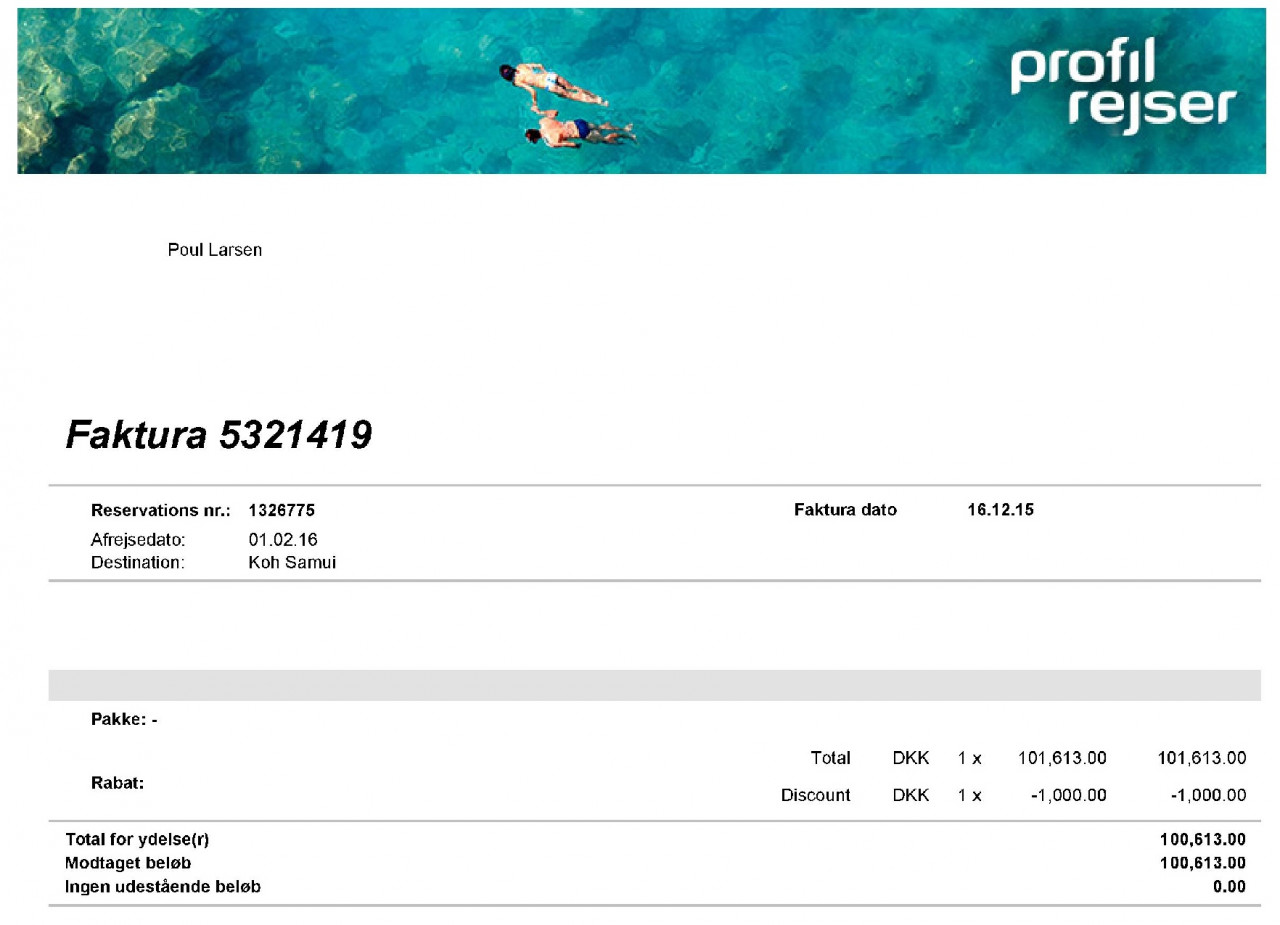
Task: Select the discount amount -1,000.00 at far right
Action: (x=1208, y=796)
